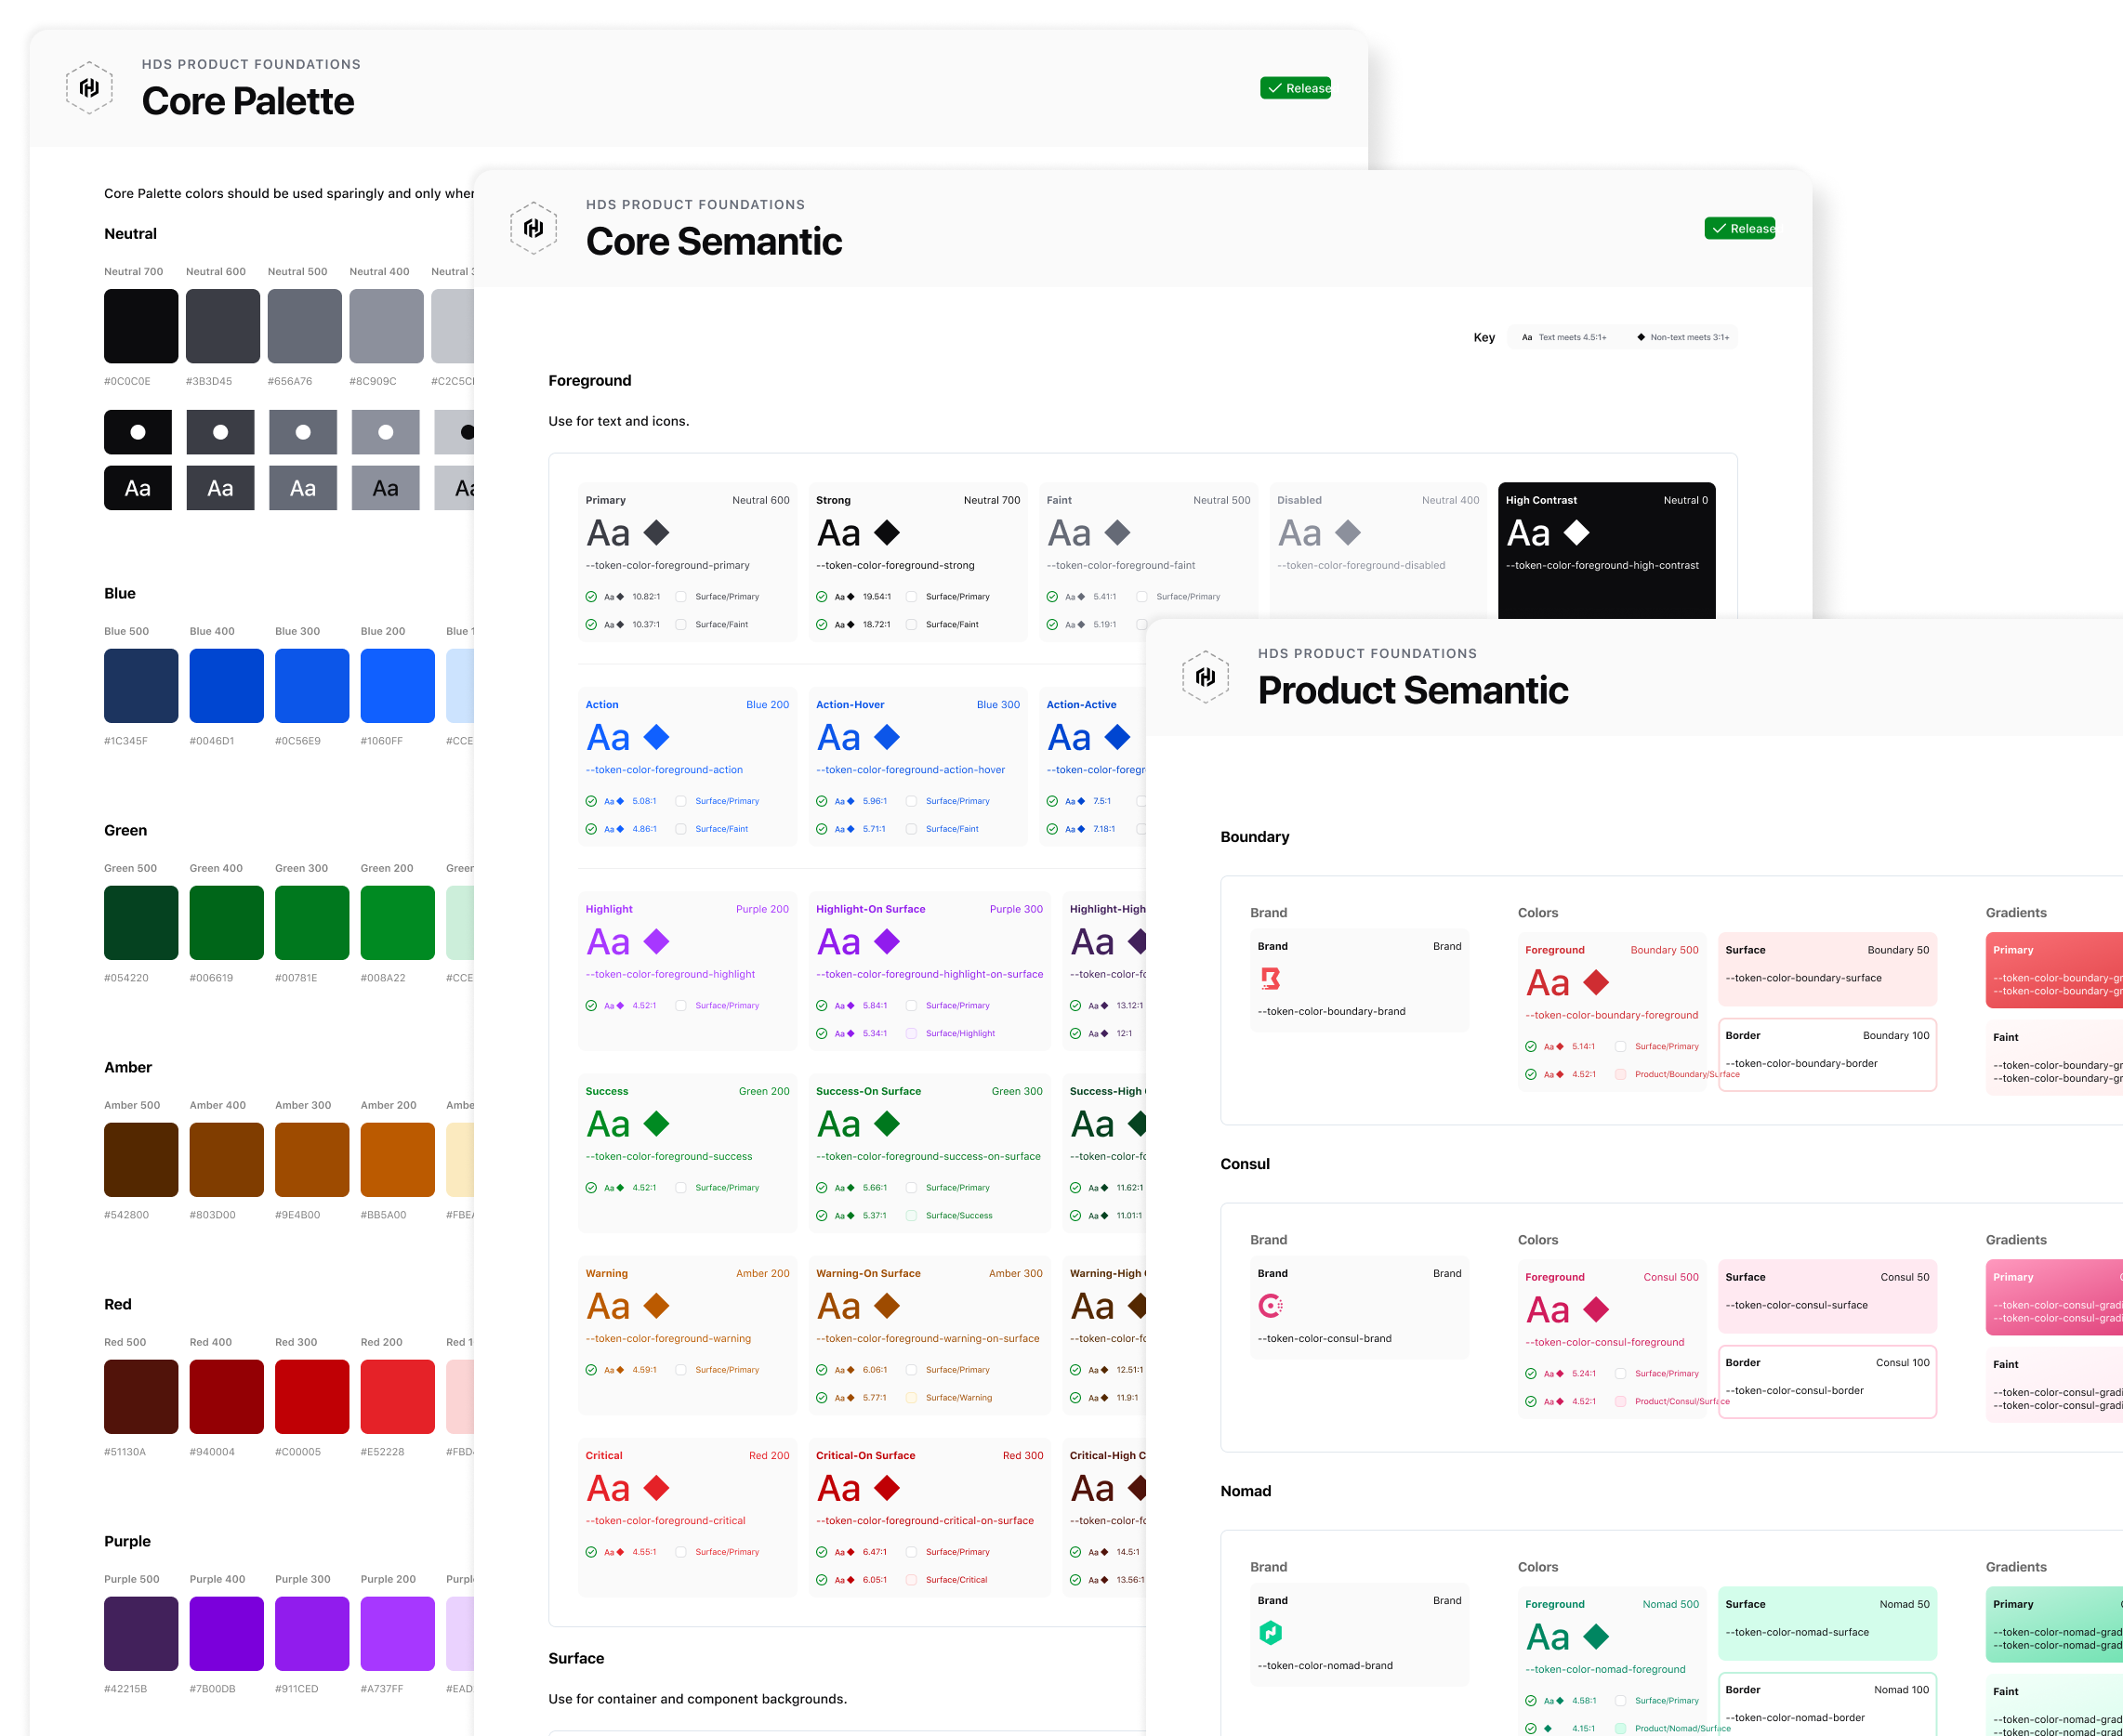2123x1736 pixels.
Task: Pick the Red 200 swatch #E52228
Action: pyautogui.click(x=397, y=1397)
